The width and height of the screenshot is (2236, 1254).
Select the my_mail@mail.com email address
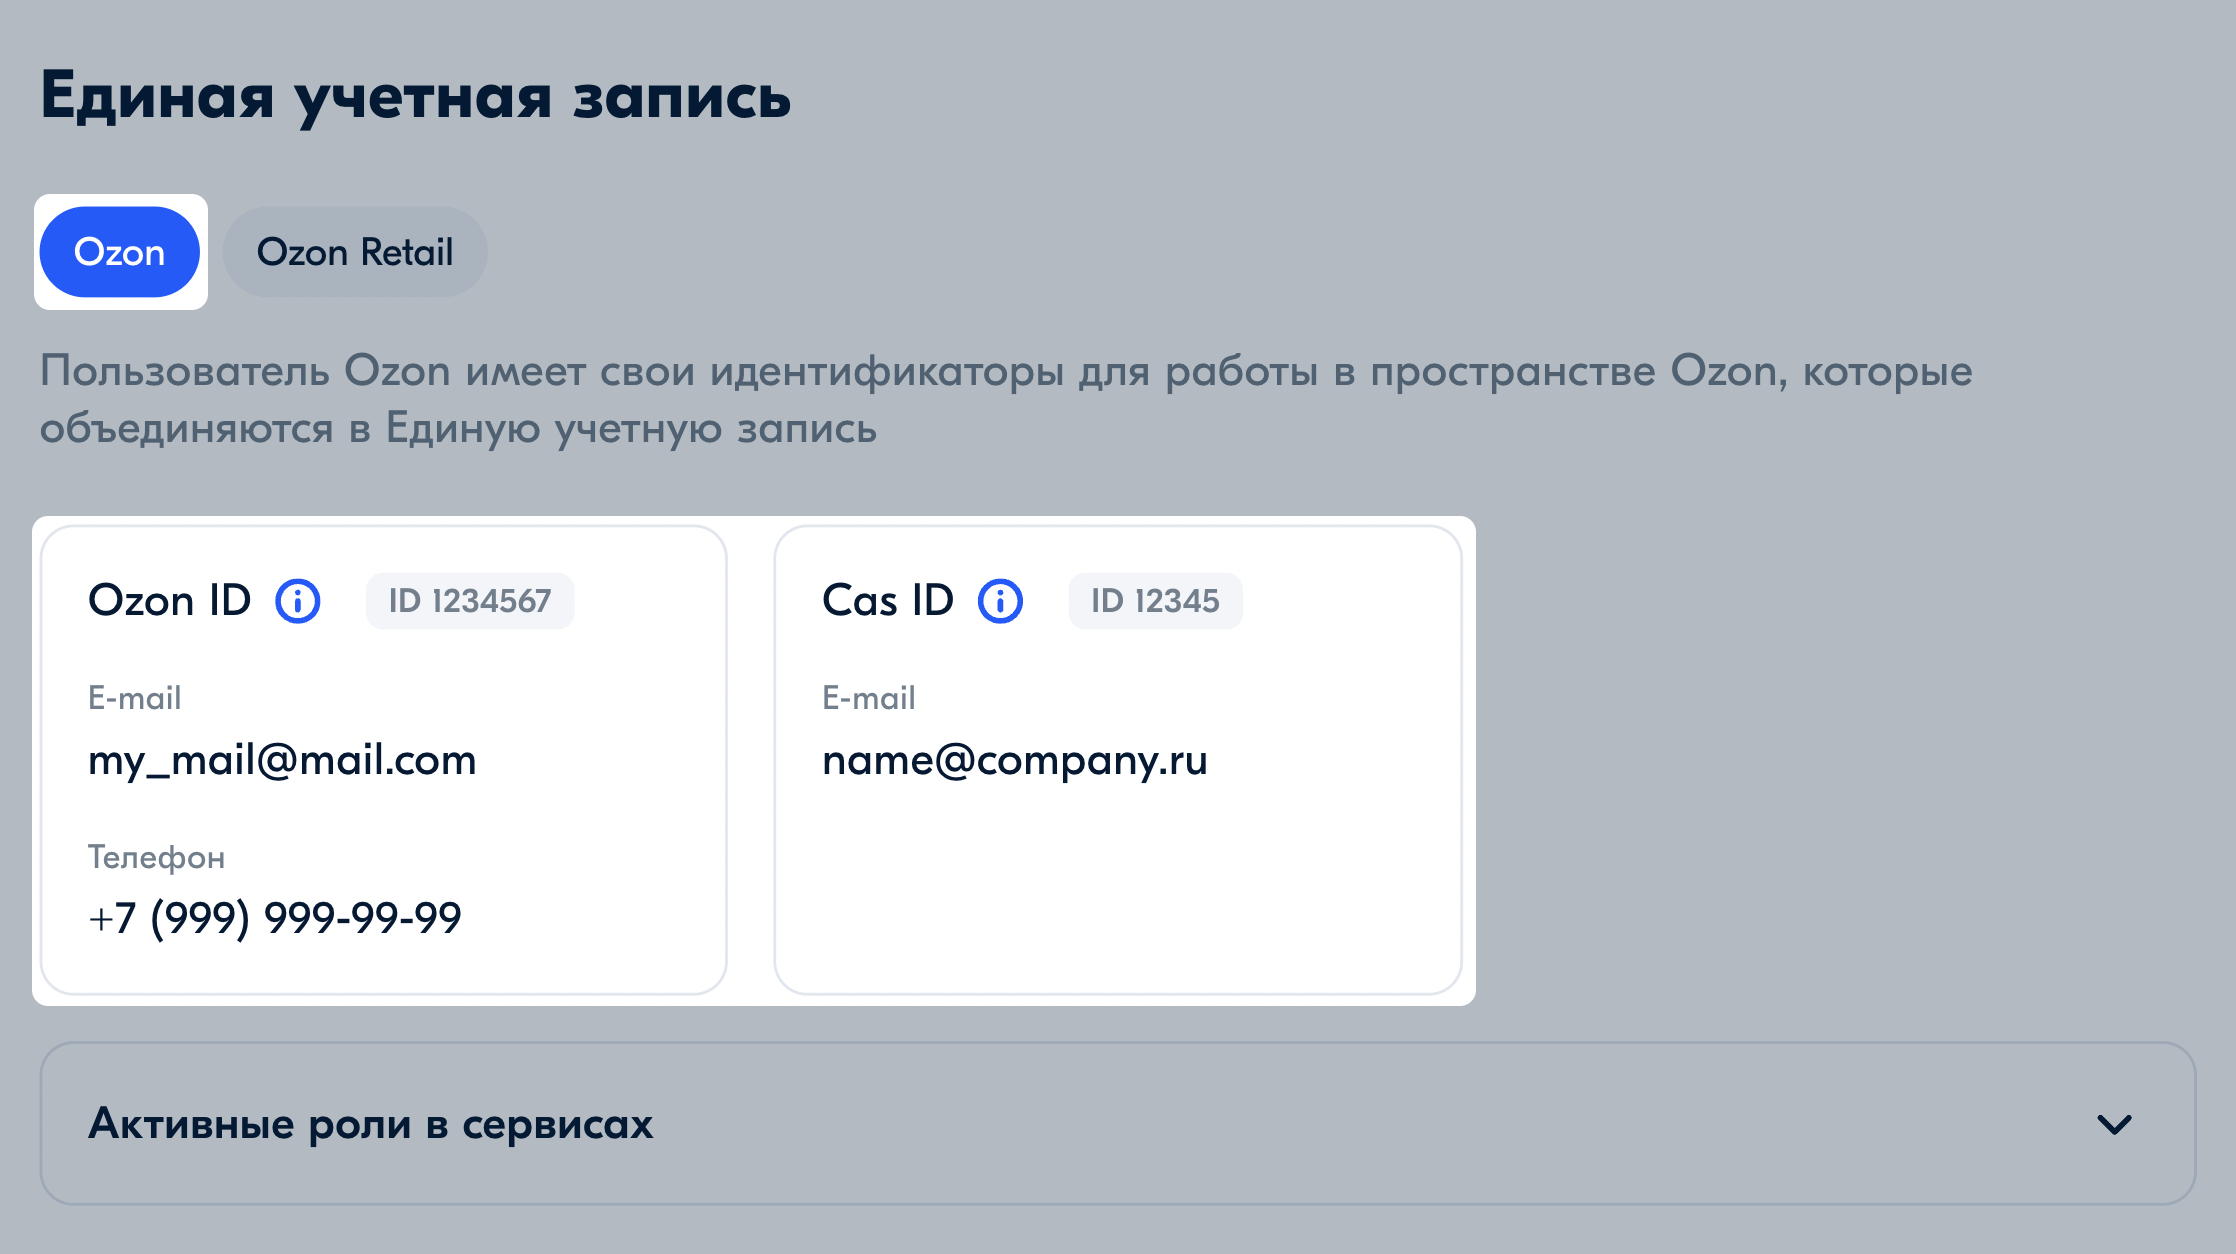click(x=282, y=761)
